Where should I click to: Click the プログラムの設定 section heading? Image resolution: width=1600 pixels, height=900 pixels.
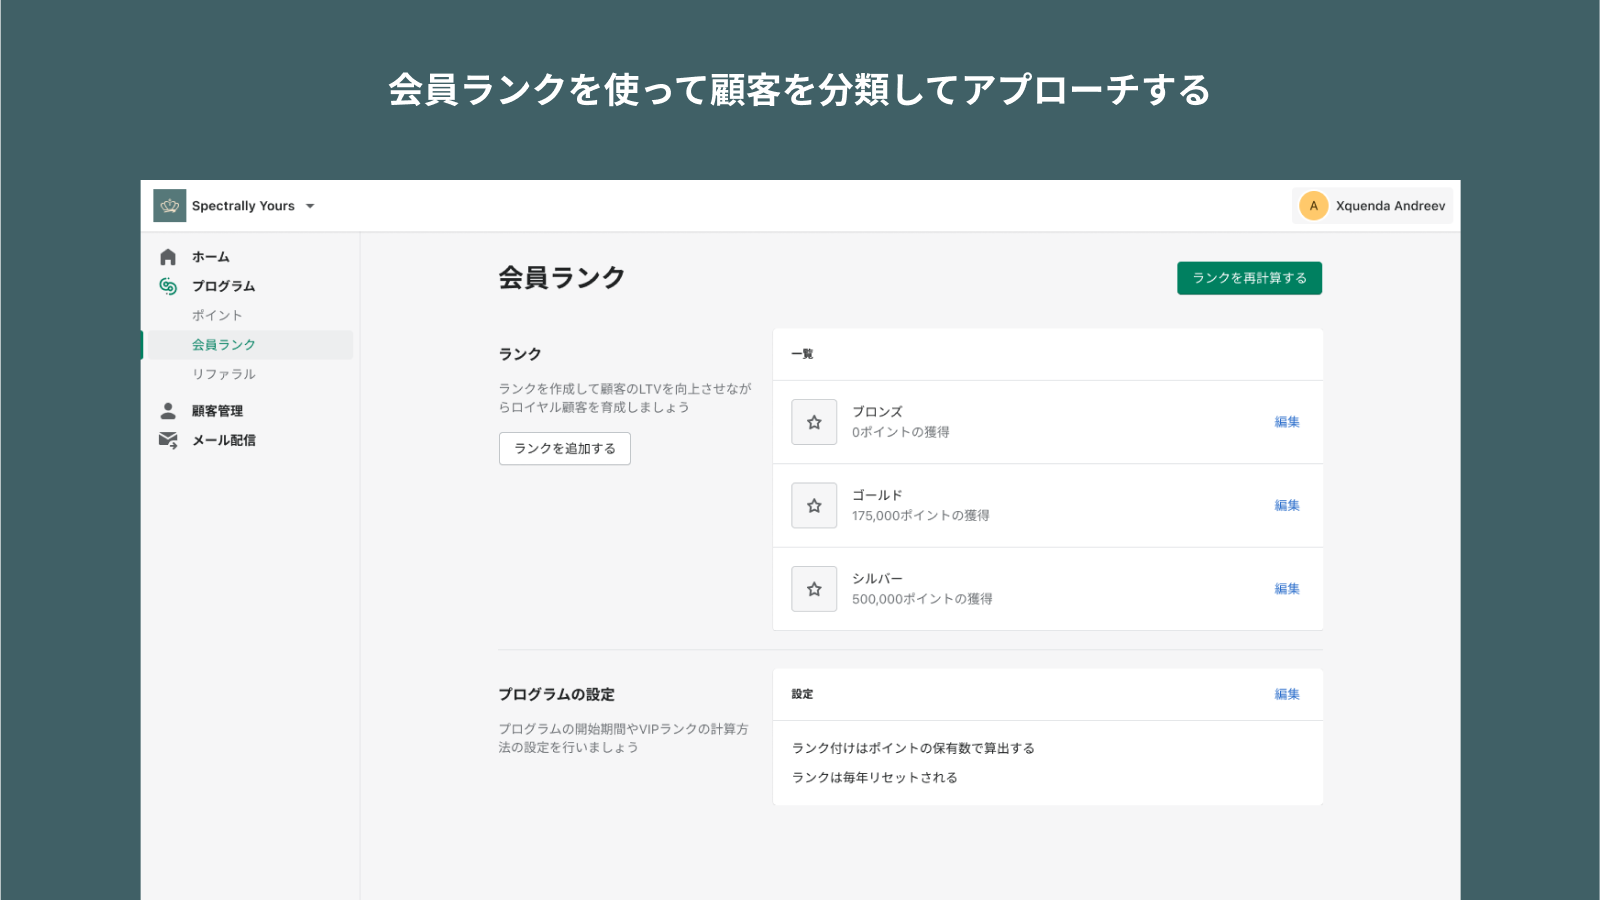click(557, 694)
